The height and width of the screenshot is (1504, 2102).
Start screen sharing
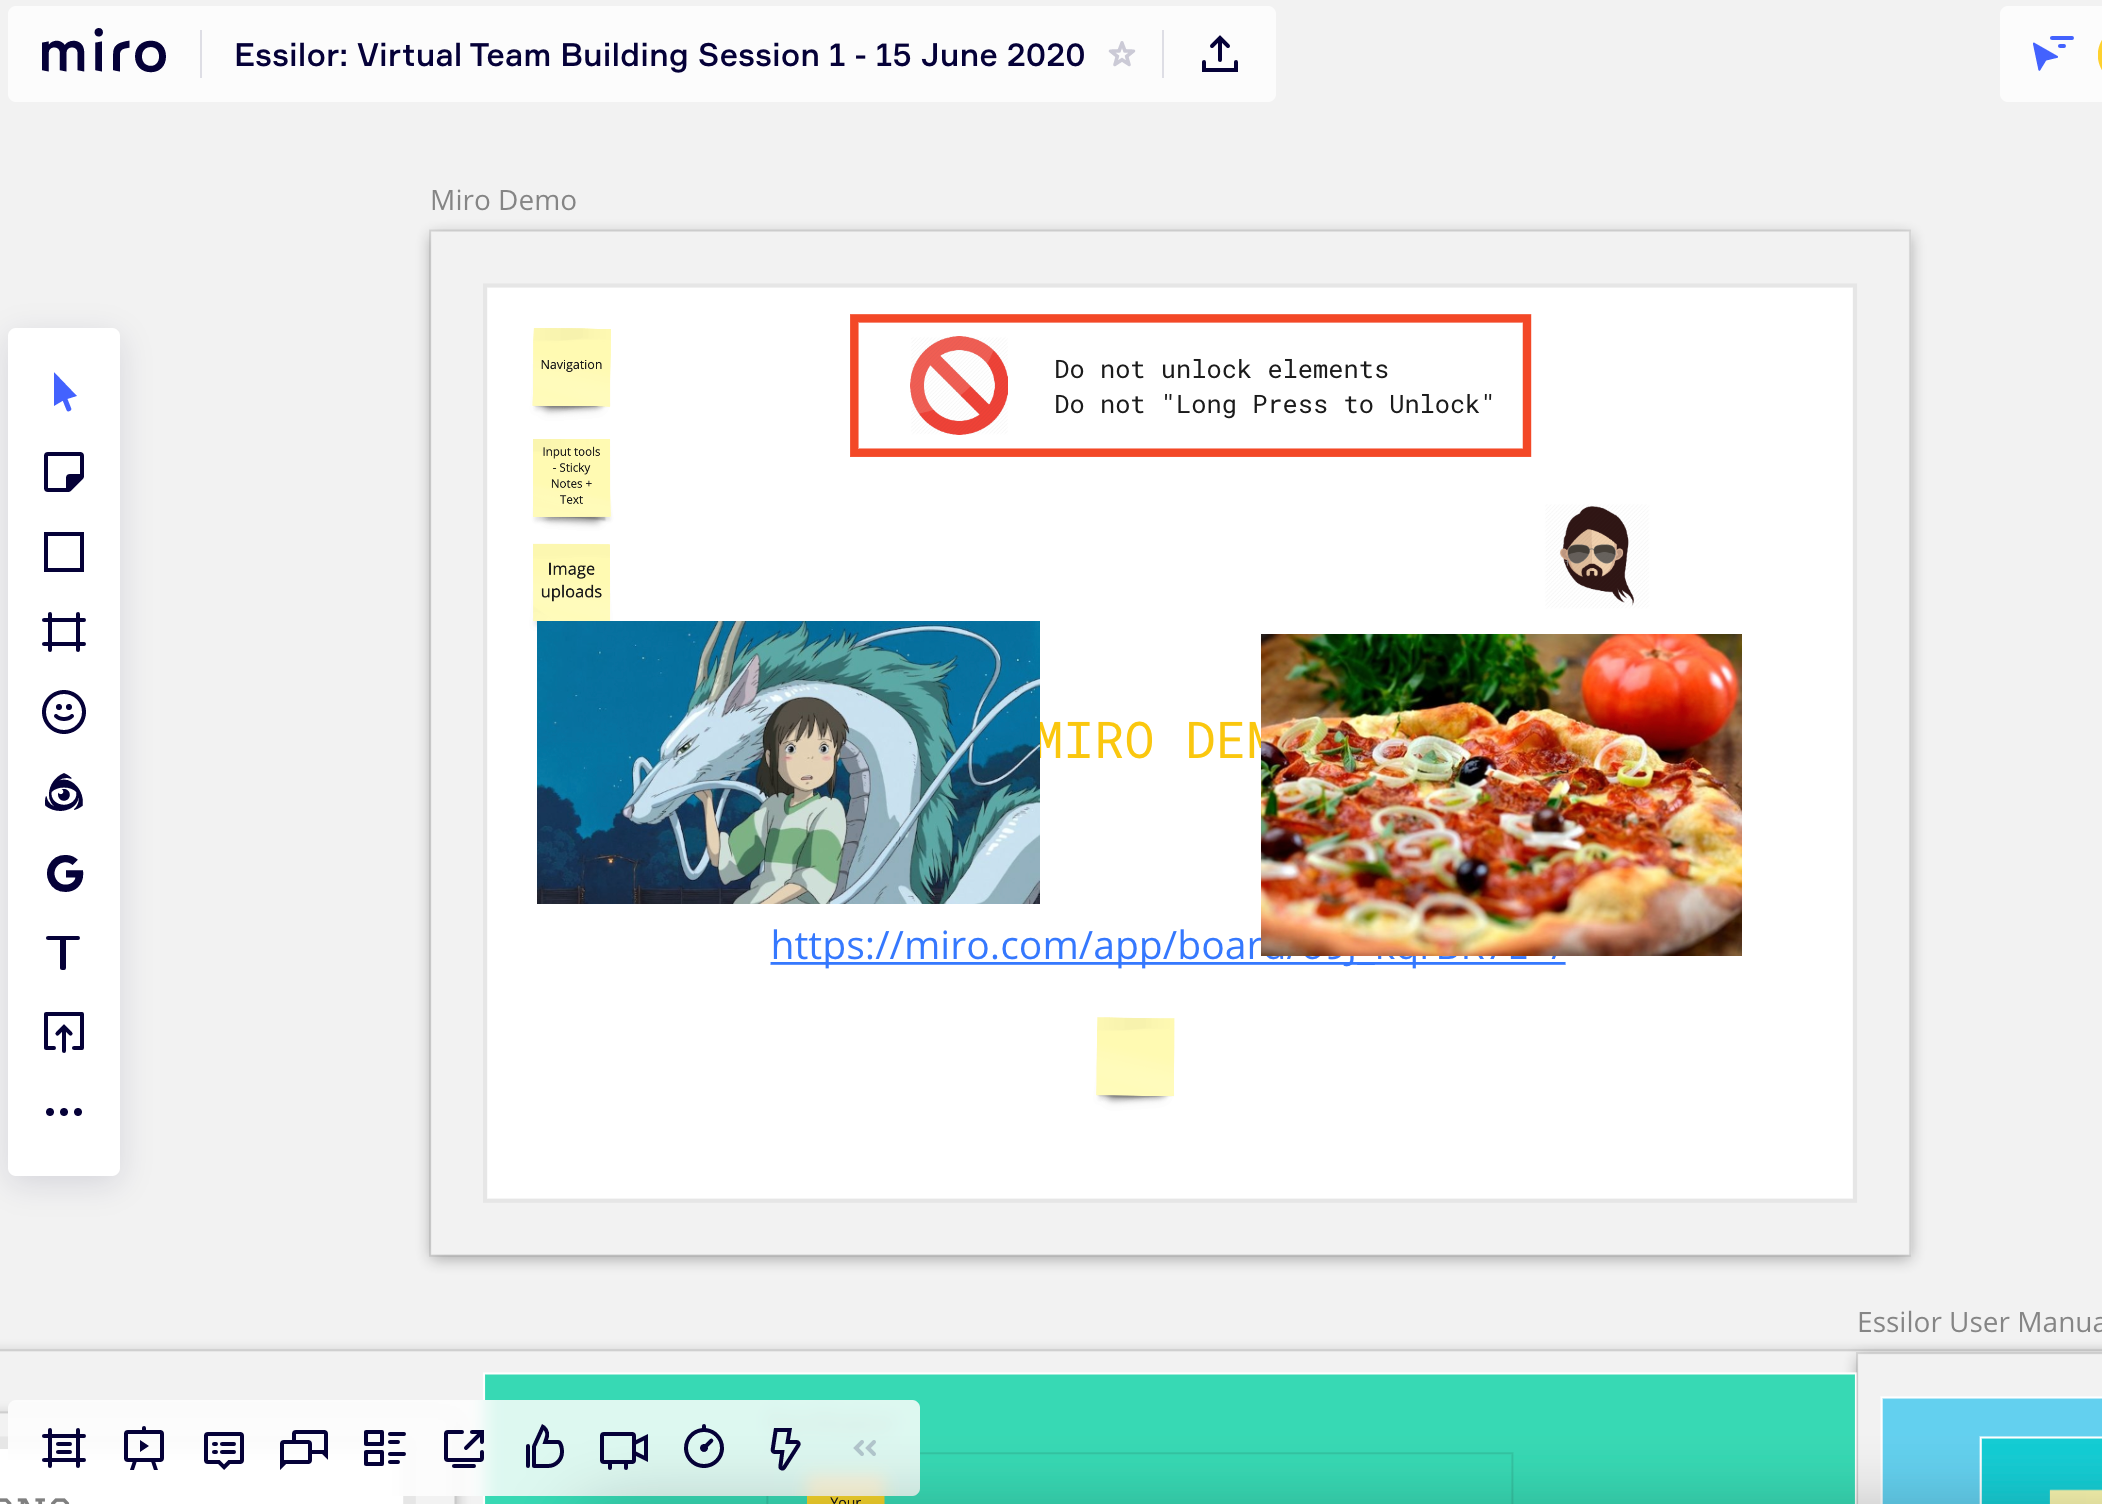pos(464,1448)
